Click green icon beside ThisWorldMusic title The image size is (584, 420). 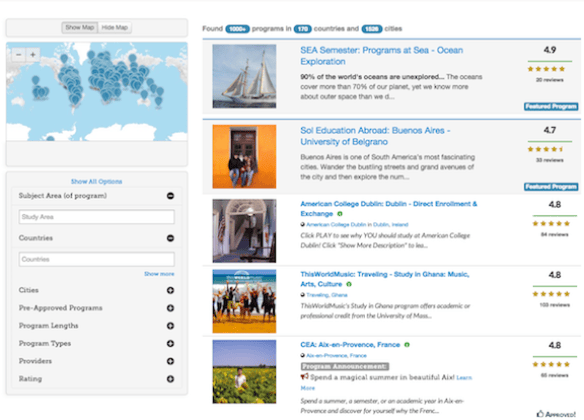pyautogui.click(x=349, y=284)
